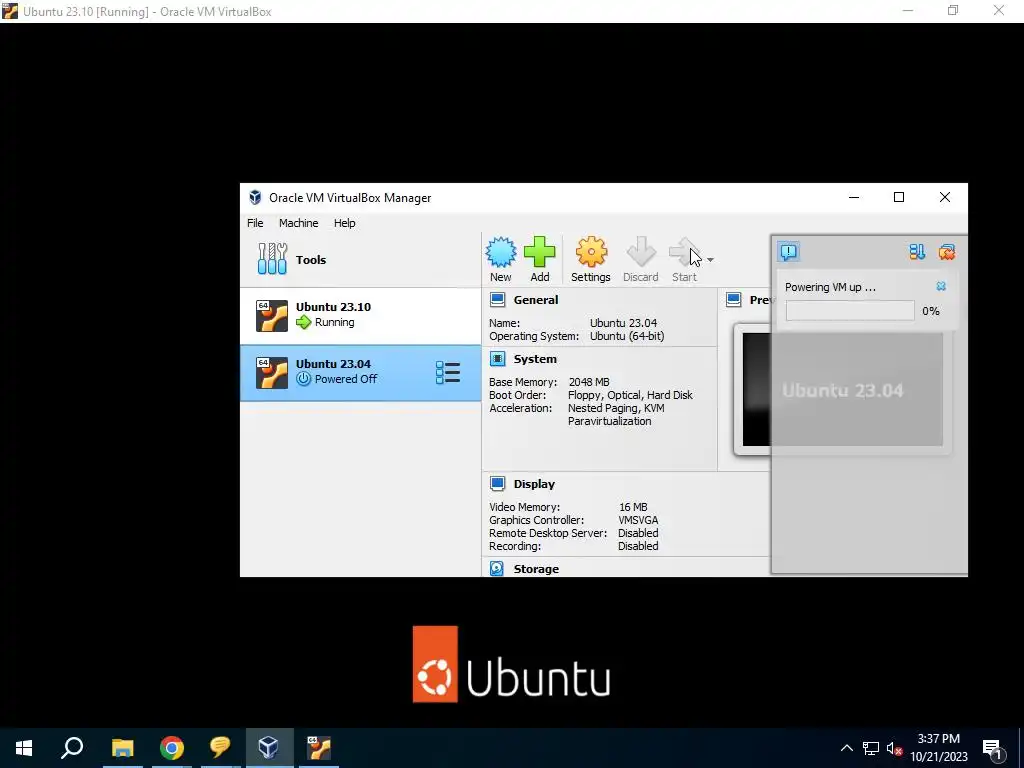1024x768 pixels.
Task: Select the Ubuntu 23.04 powered-off machine
Action: pos(360,372)
